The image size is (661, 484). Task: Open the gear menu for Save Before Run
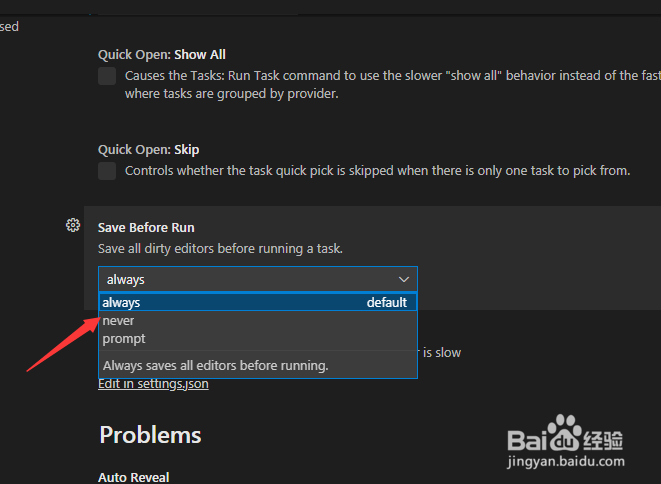pyautogui.click(x=72, y=226)
